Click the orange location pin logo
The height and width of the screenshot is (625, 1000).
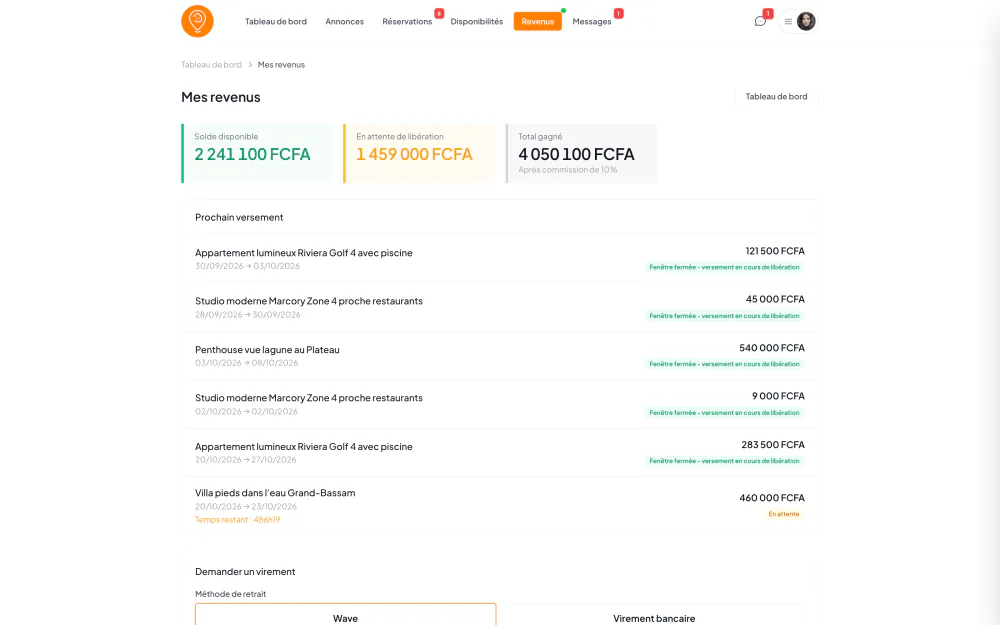pos(197,21)
